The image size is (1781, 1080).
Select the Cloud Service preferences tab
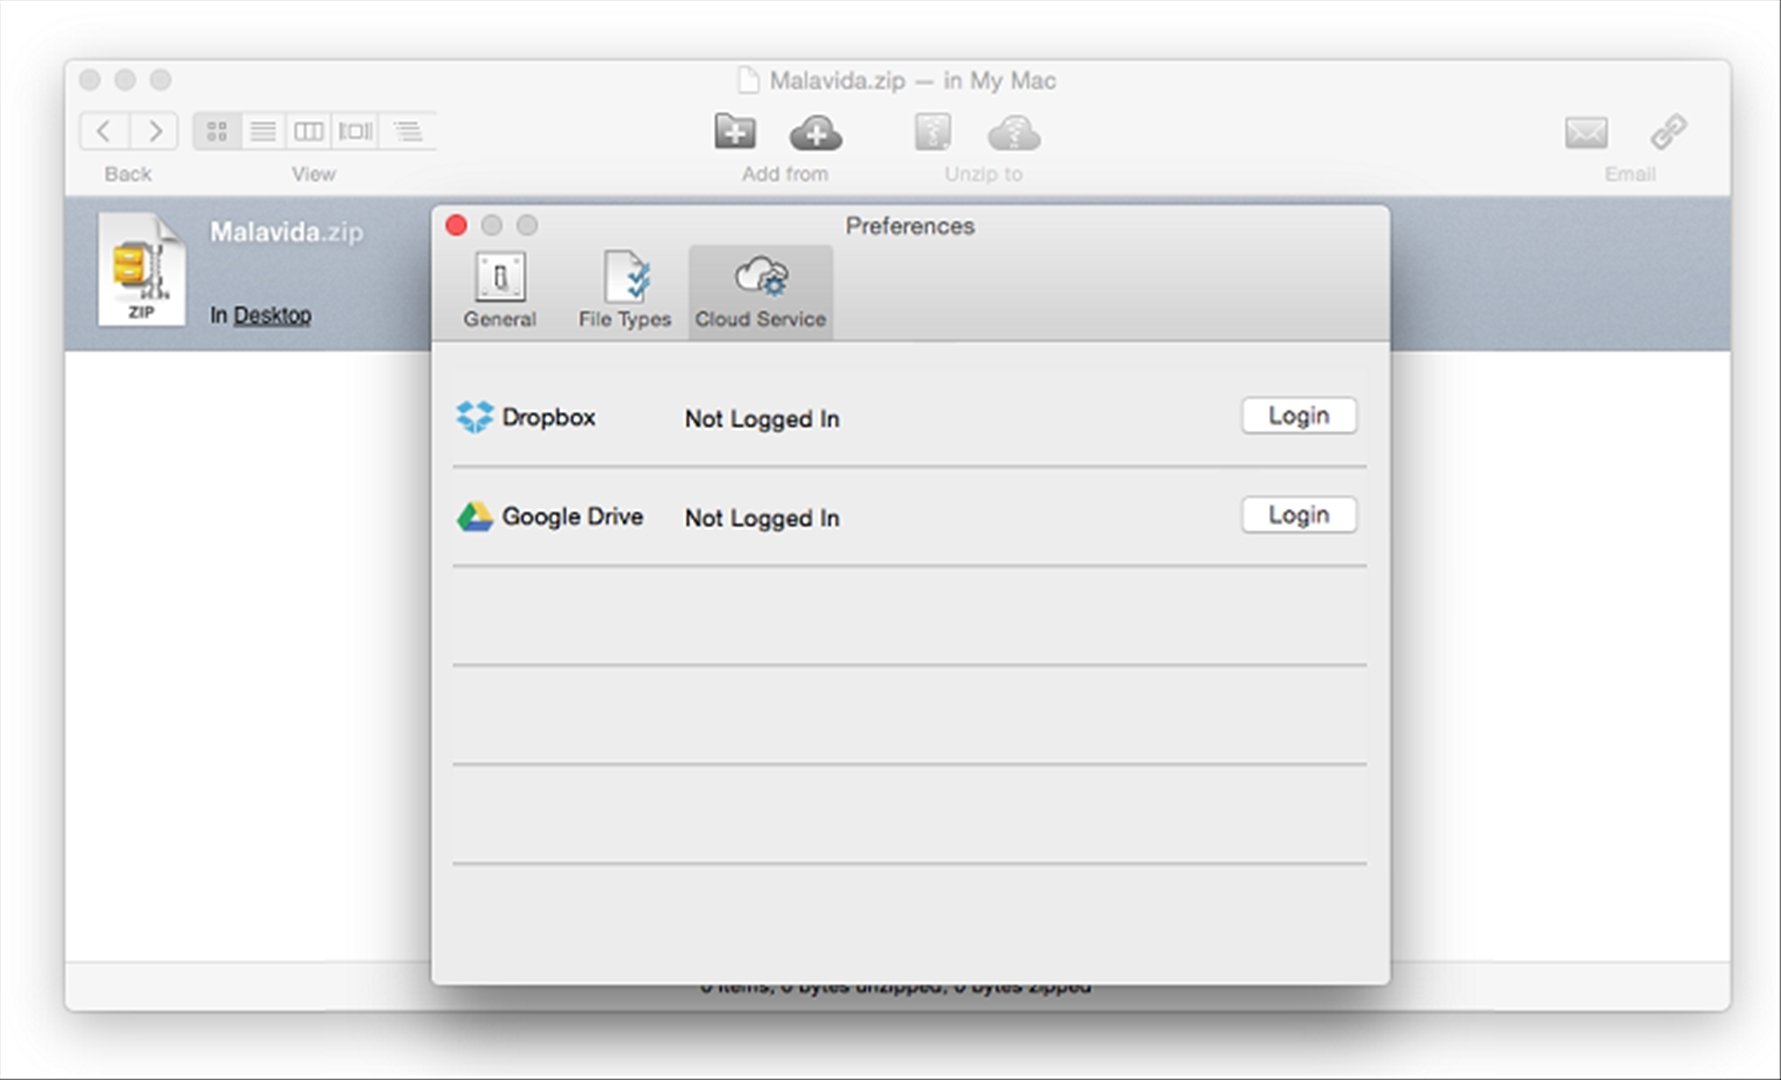[x=760, y=290]
